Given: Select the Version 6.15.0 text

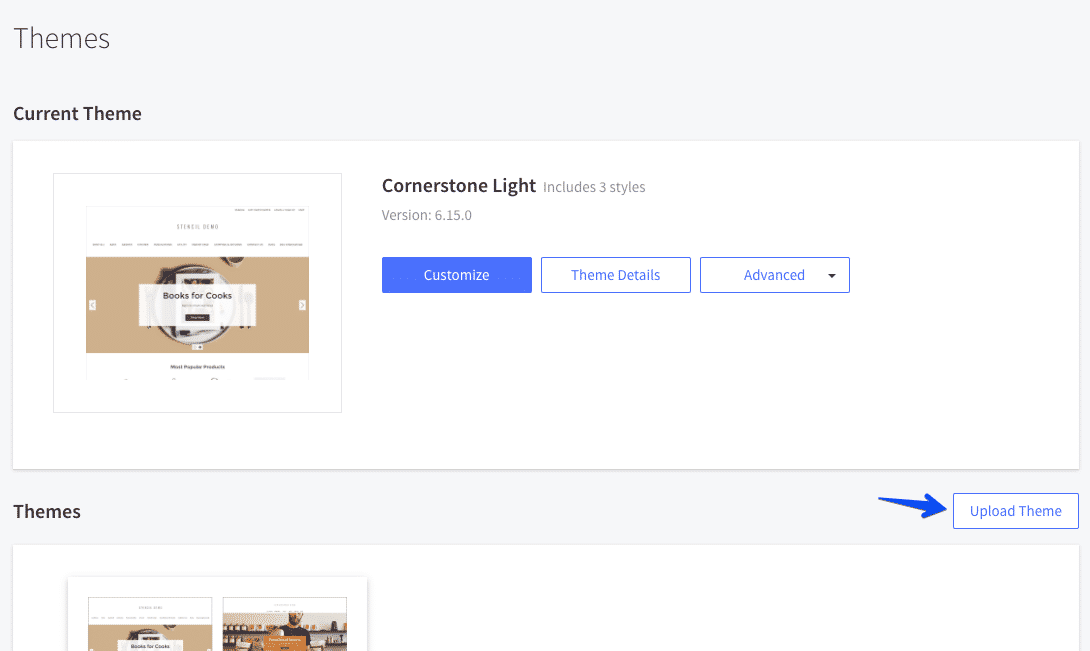Looking at the screenshot, I should 425,214.
